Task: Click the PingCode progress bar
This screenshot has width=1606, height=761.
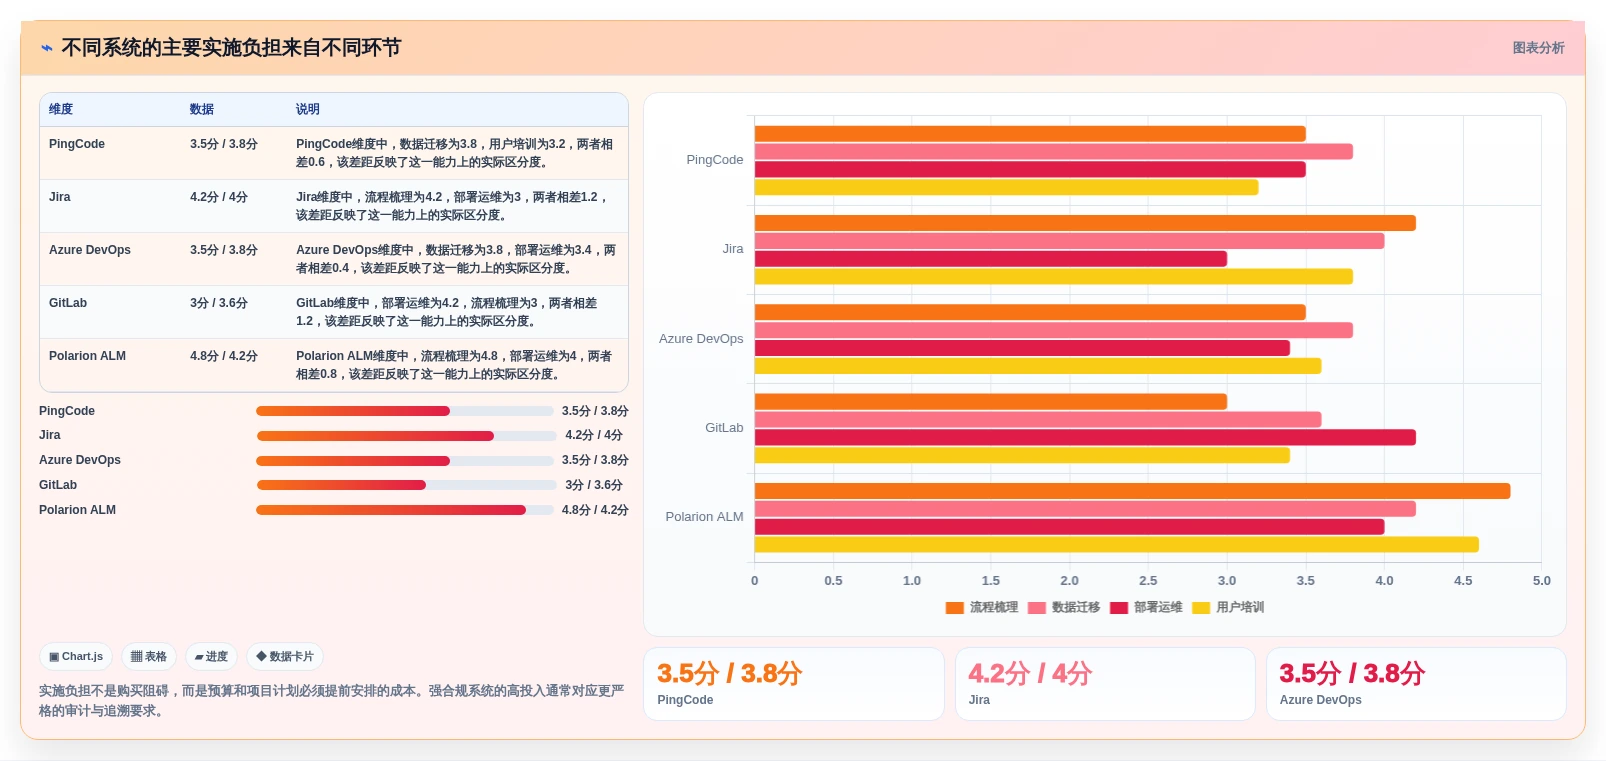Action: pos(405,411)
